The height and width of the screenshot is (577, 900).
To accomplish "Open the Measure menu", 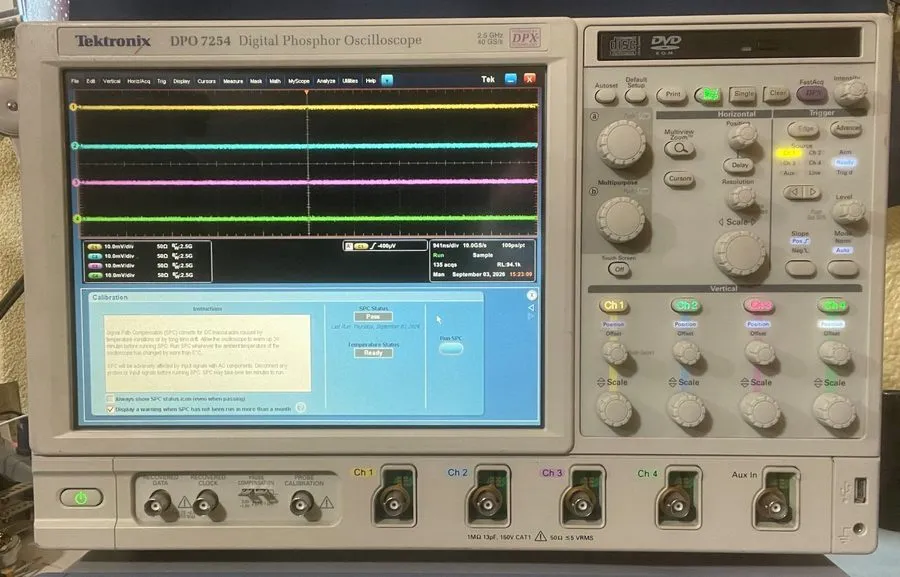I will pyautogui.click(x=233, y=81).
